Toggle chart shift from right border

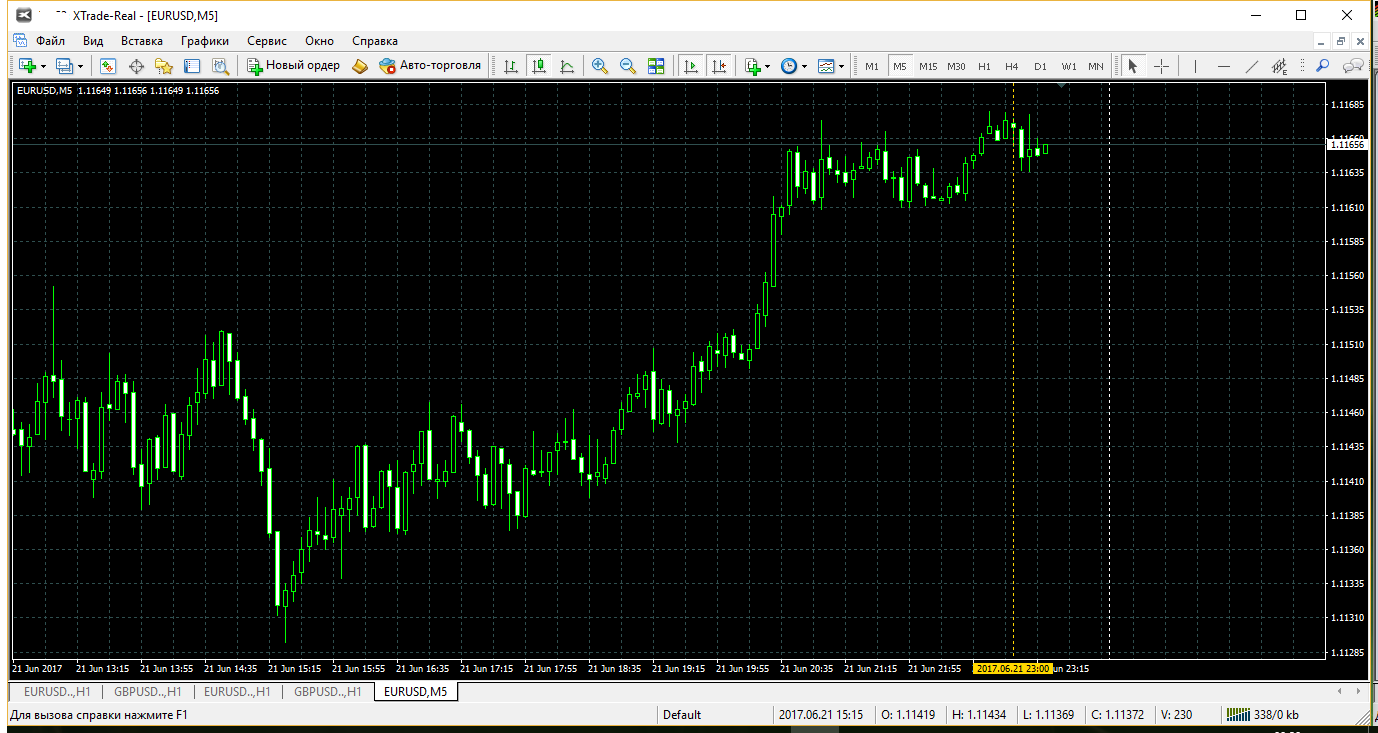718,66
